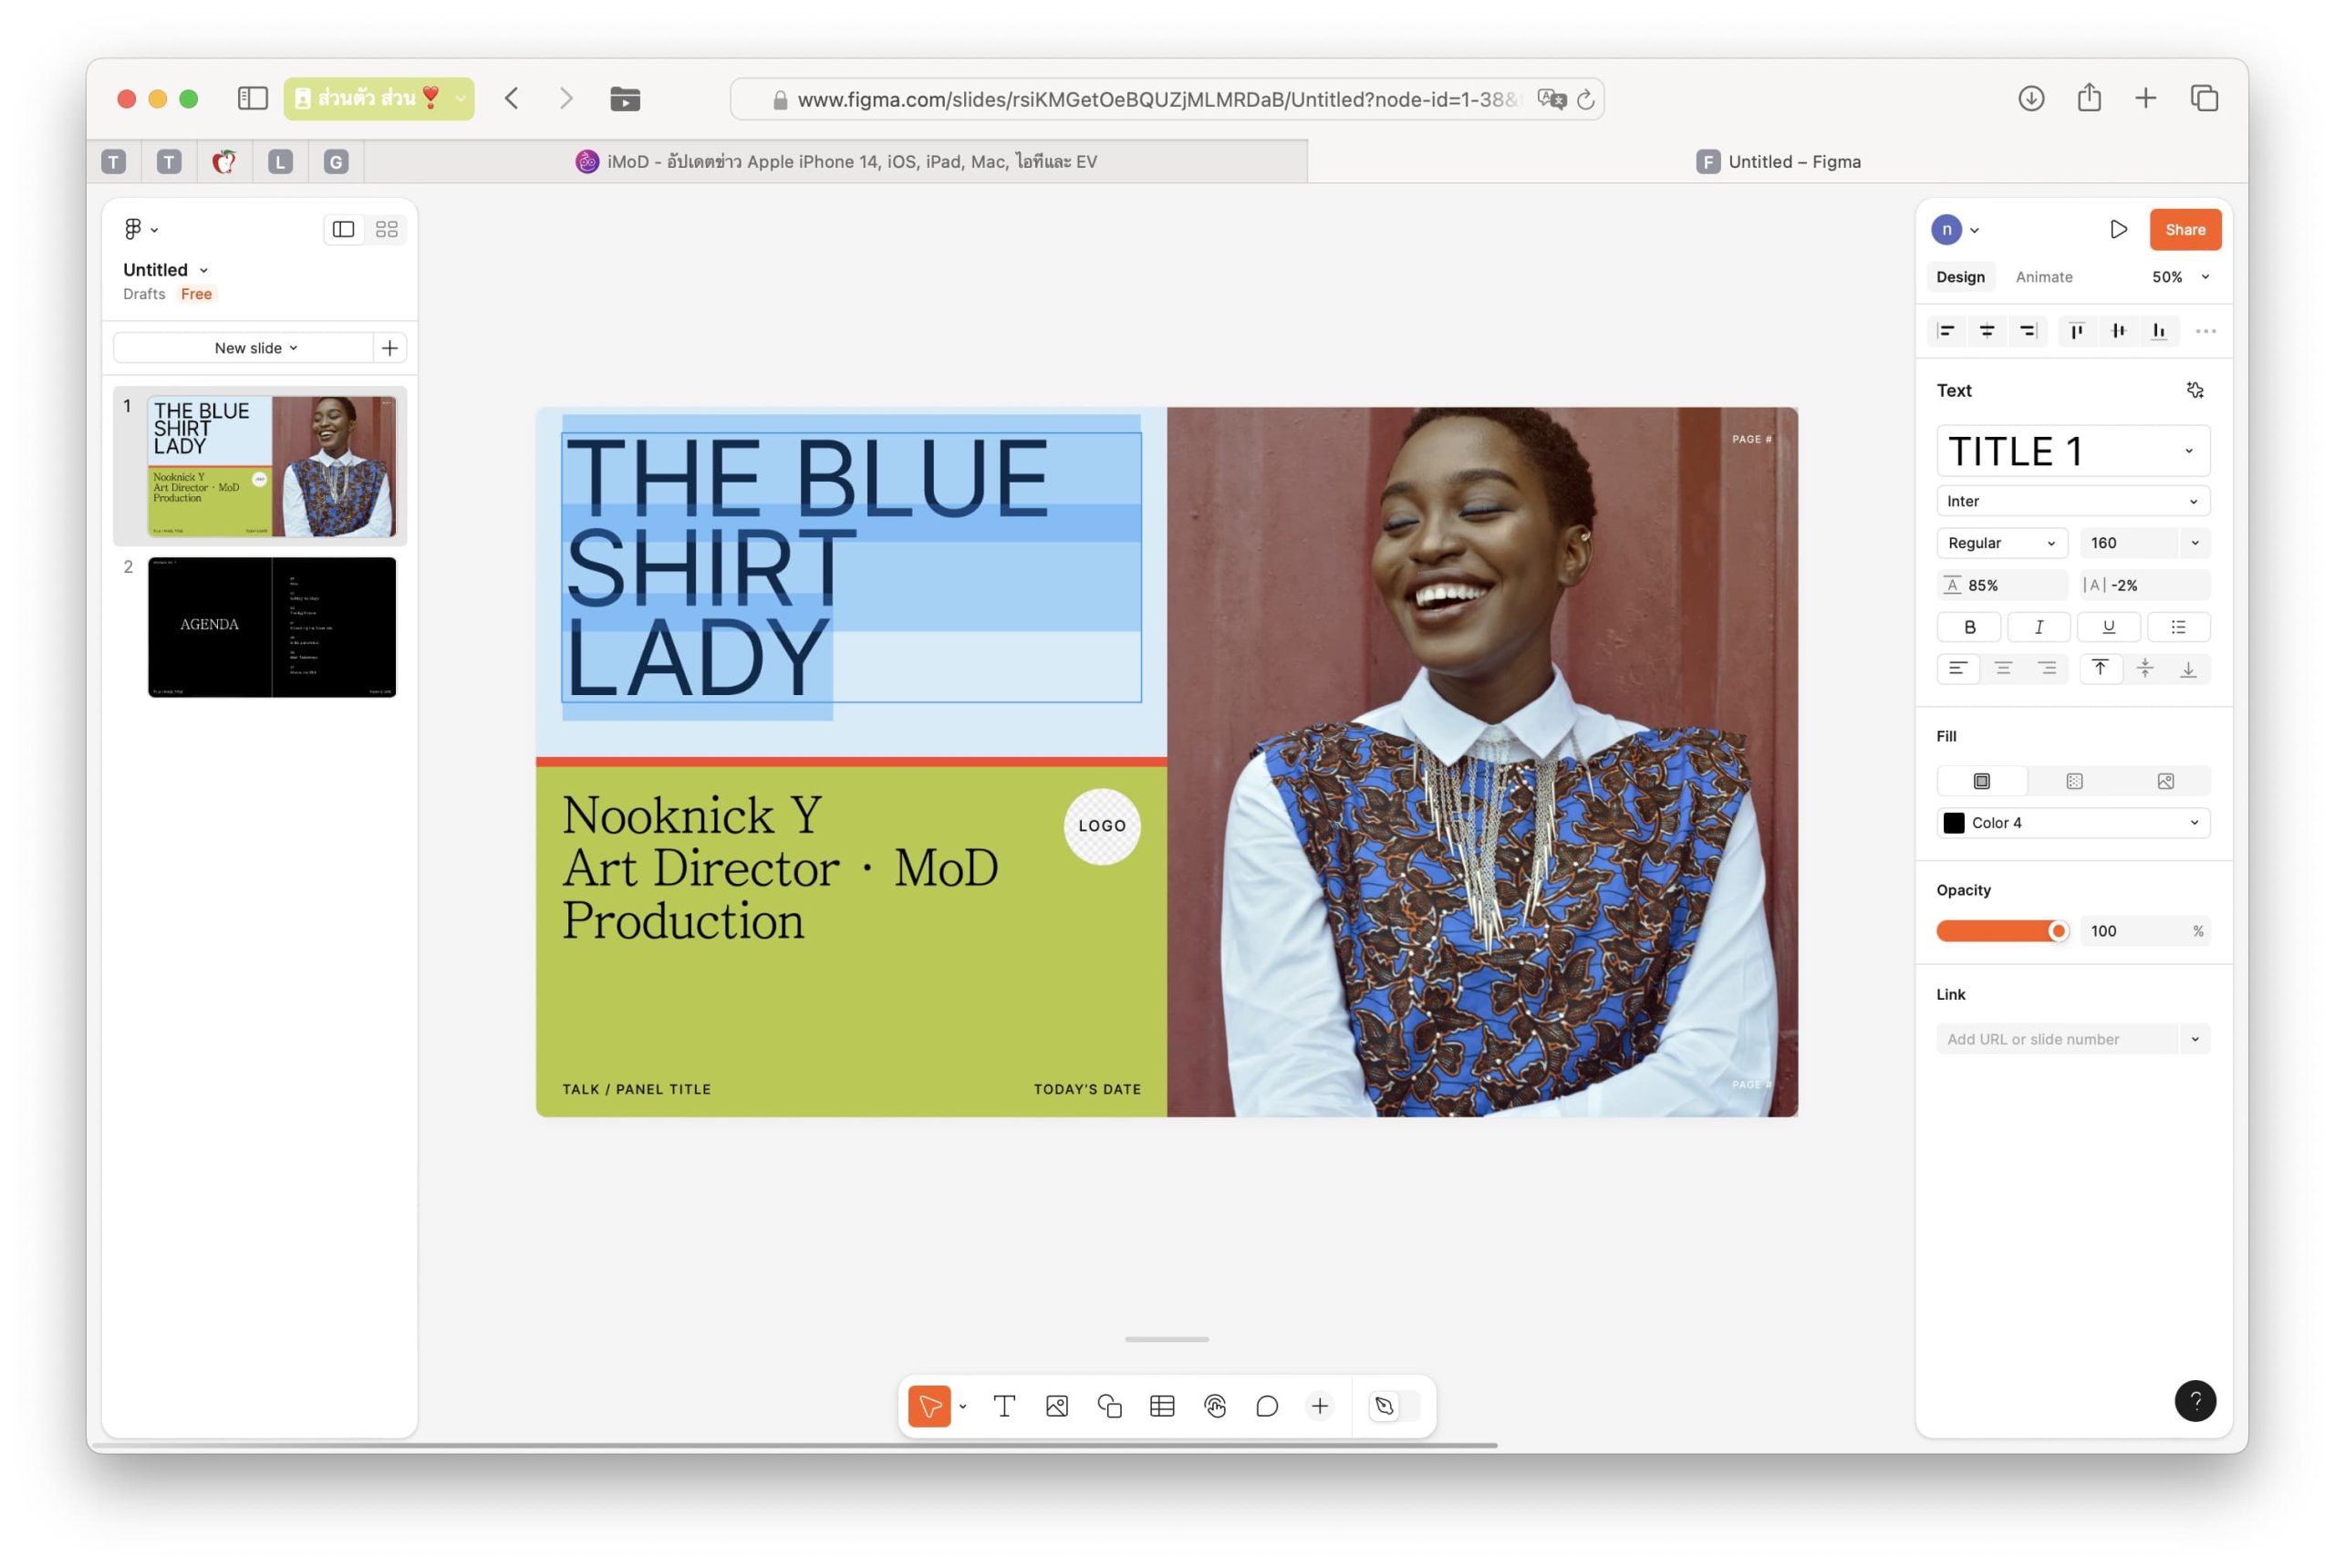Start the presentation with the play icon
The width and height of the screenshot is (2335, 1568).
point(2117,229)
